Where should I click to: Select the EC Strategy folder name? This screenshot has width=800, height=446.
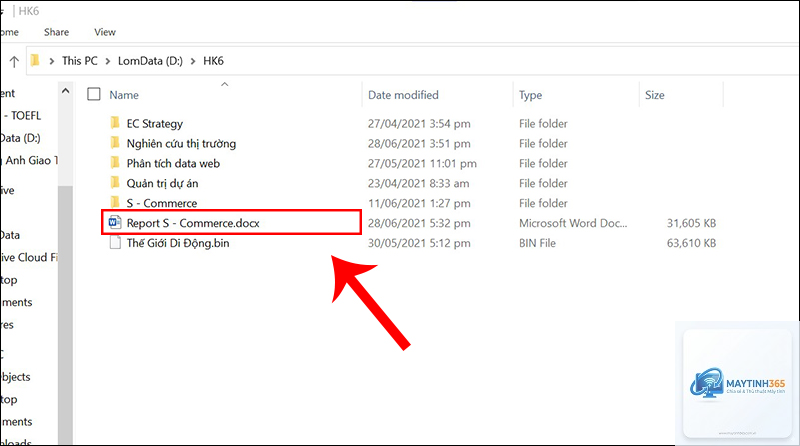tap(155, 123)
